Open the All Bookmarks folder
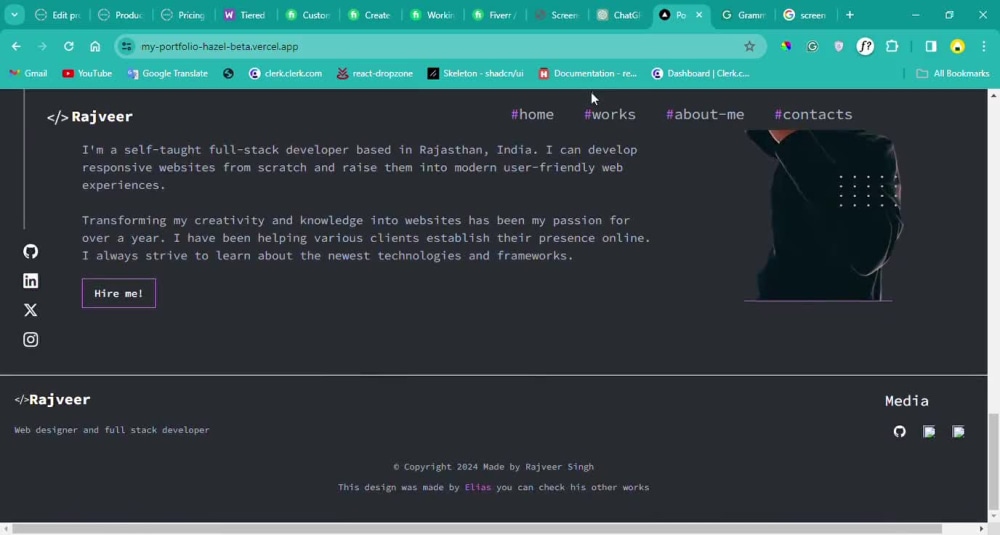This screenshot has height=535, width=1000. (x=953, y=73)
